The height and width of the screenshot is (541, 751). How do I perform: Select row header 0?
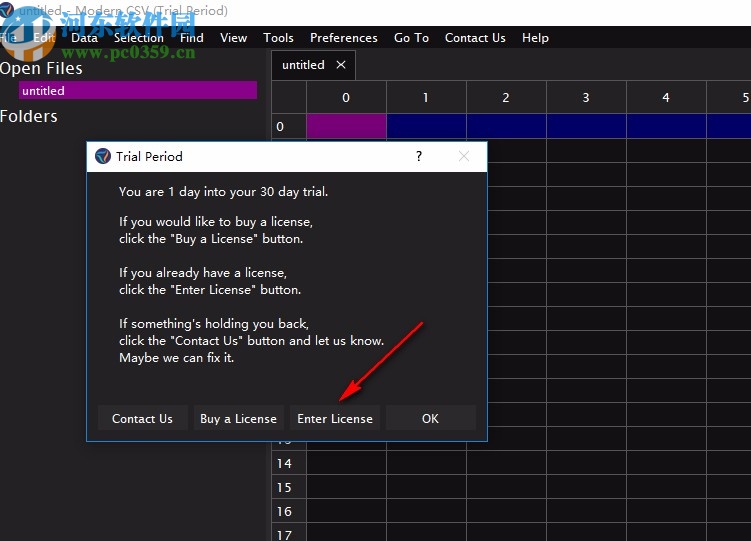point(289,126)
